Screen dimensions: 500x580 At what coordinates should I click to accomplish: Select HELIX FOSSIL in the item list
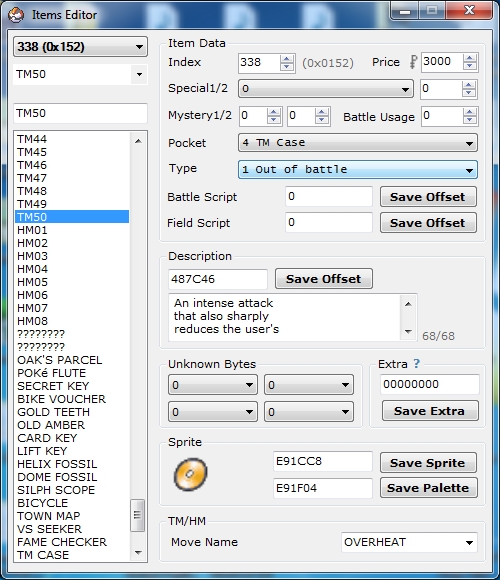point(72,464)
